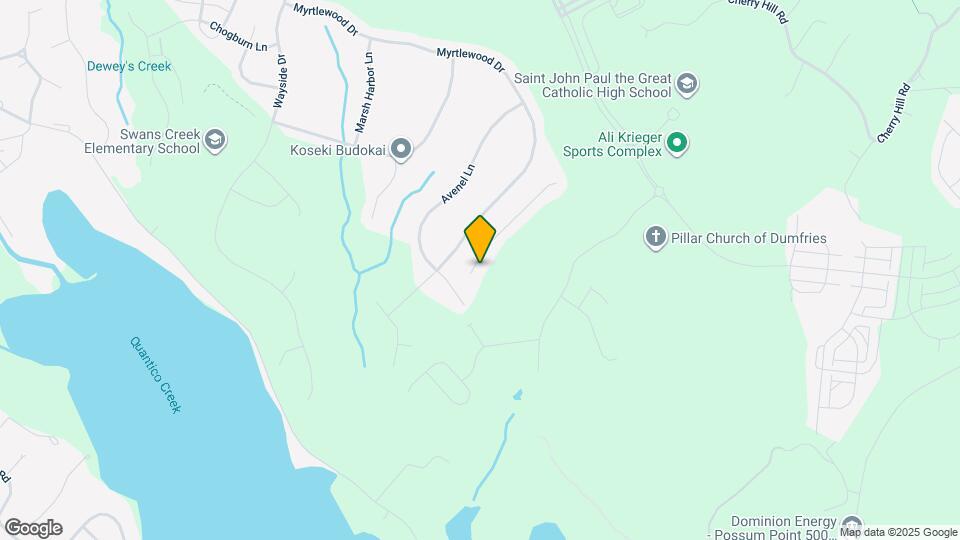Select the Avenel Ln street label
The width and height of the screenshot is (960, 540).
pos(458,184)
